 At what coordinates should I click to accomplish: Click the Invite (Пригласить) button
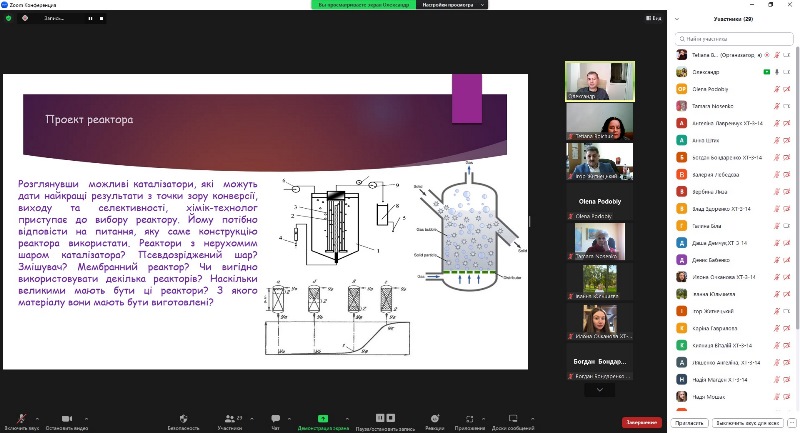click(690, 423)
